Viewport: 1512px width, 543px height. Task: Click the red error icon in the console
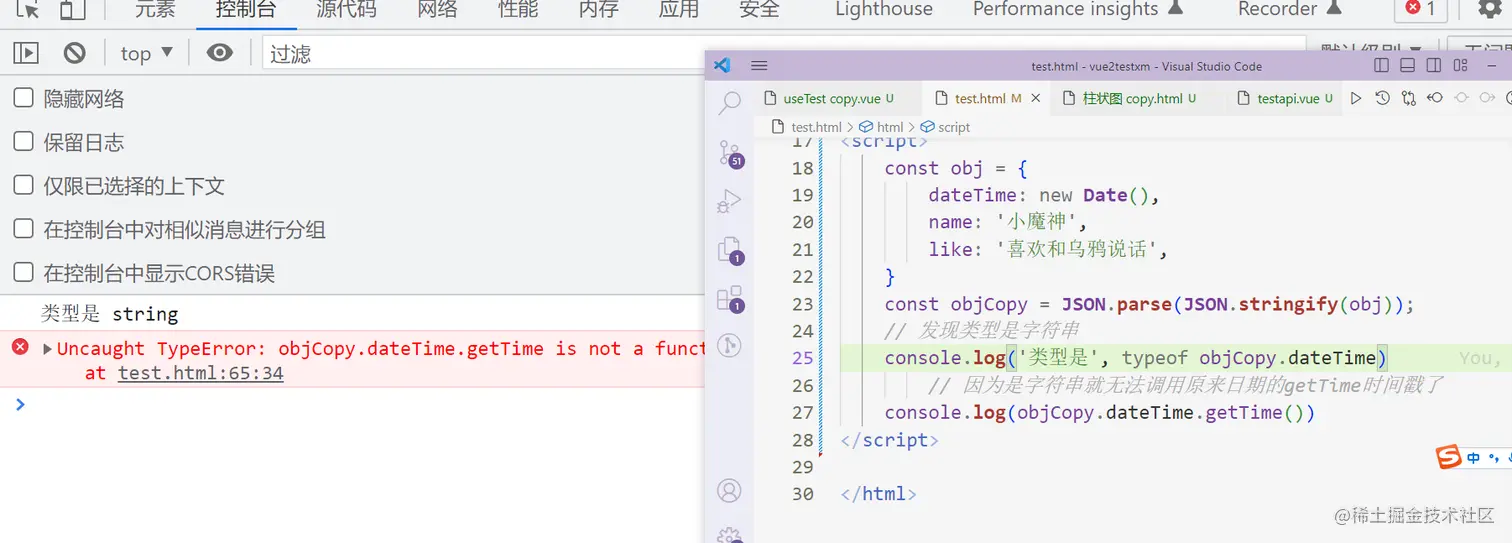(20, 347)
